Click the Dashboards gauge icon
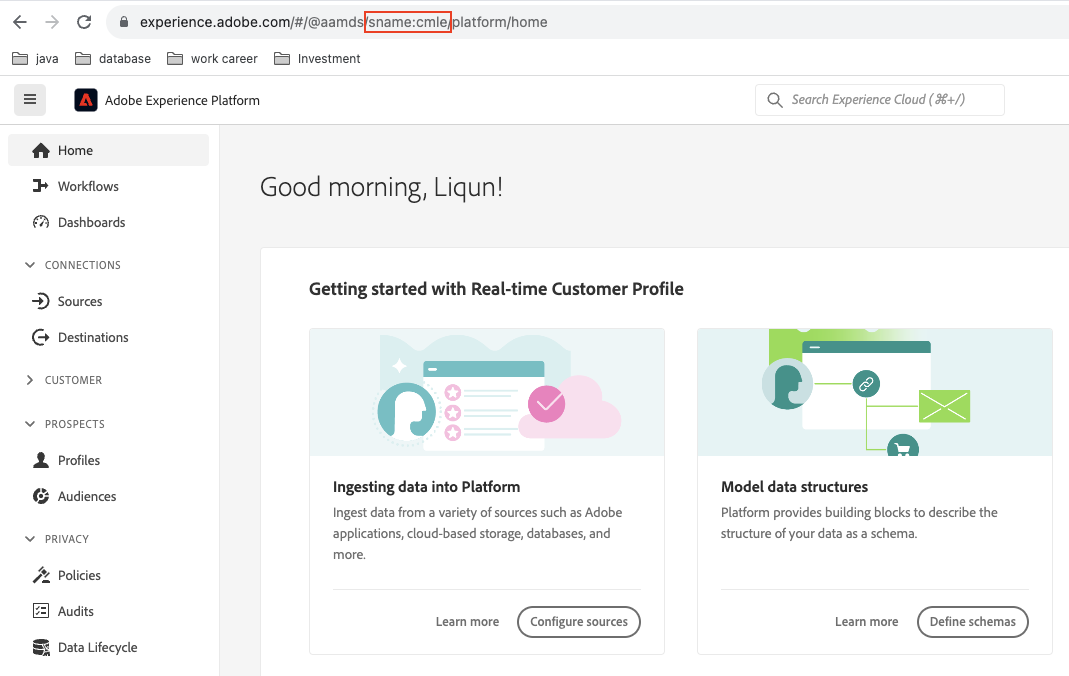The width and height of the screenshot is (1069, 676). click(x=41, y=222)
